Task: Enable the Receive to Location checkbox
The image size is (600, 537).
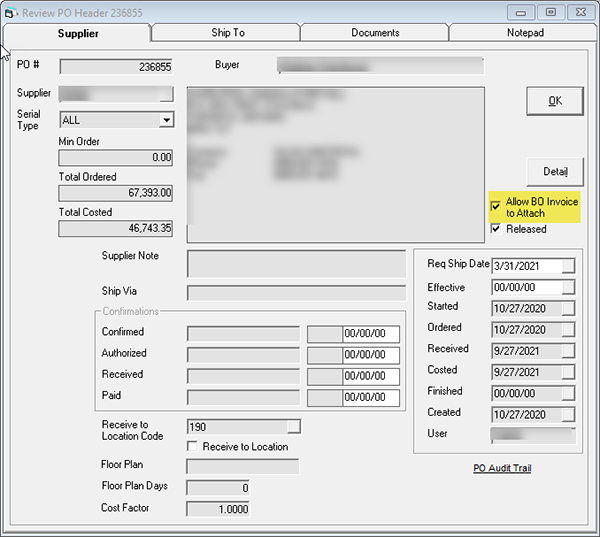Action: tap(192, 446)
